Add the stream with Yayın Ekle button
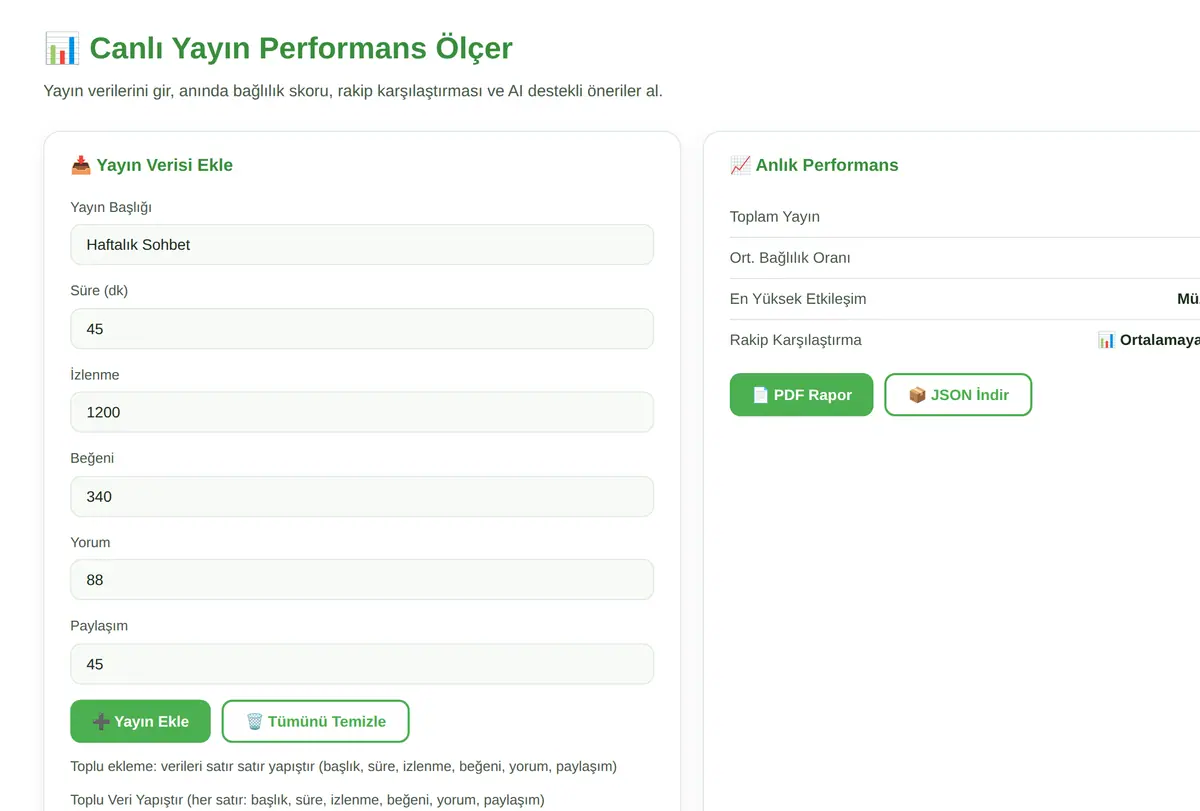 (x=140, y=721)
